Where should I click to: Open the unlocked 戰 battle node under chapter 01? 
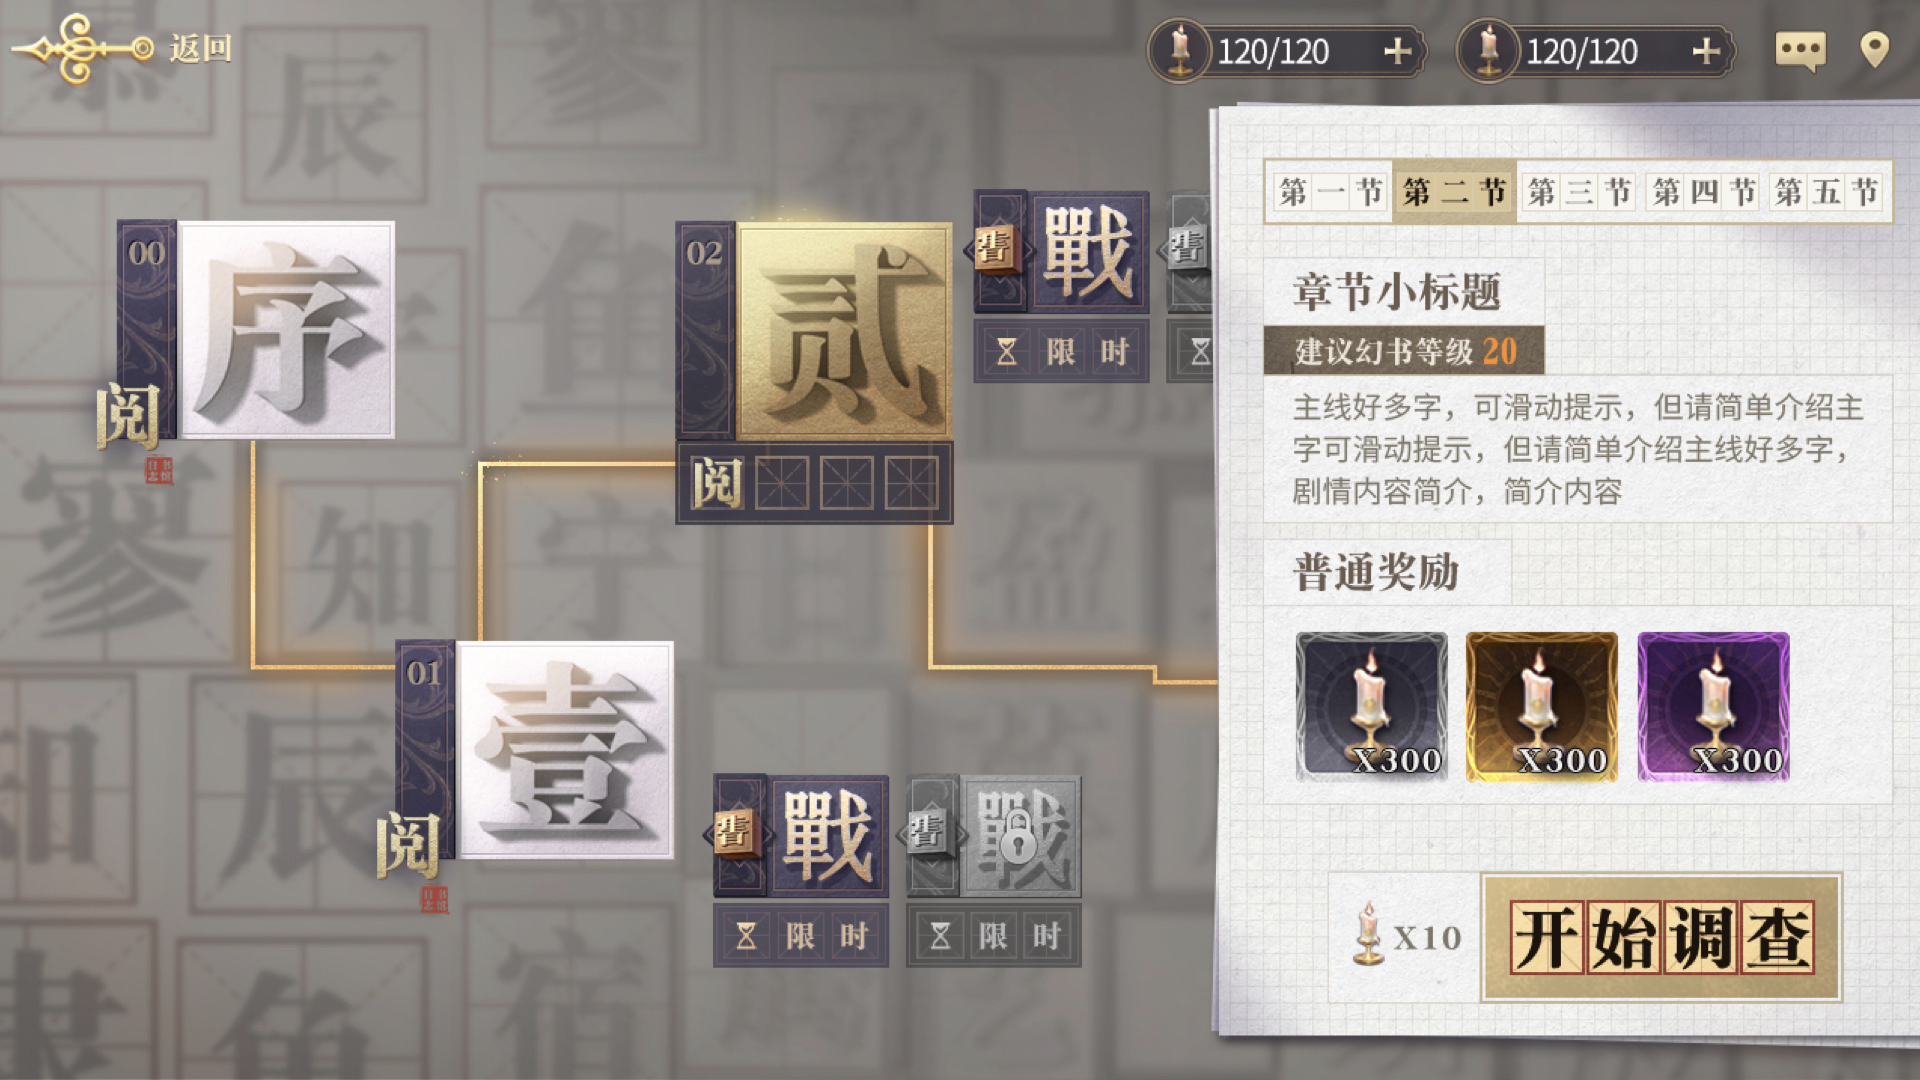(801, 836)
